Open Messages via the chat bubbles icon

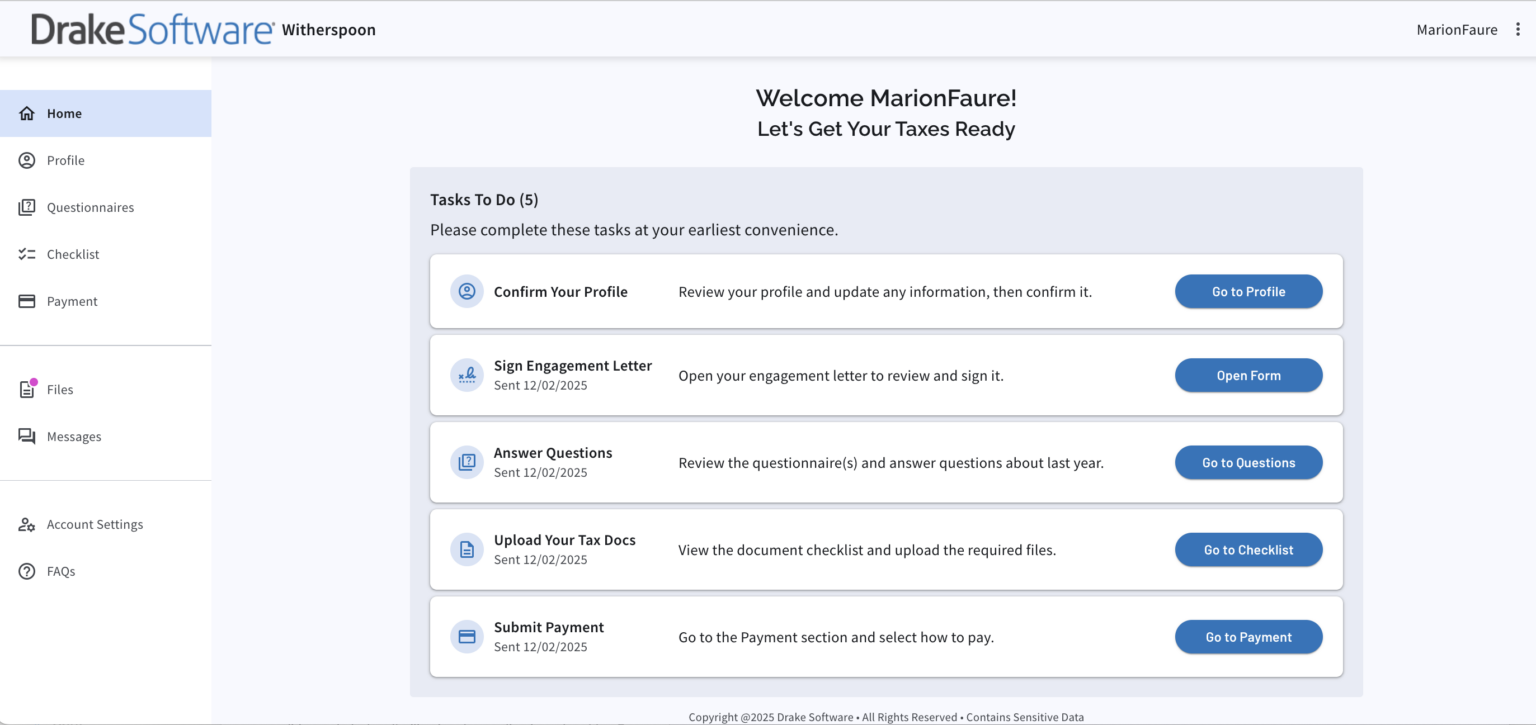coord(28,436)
